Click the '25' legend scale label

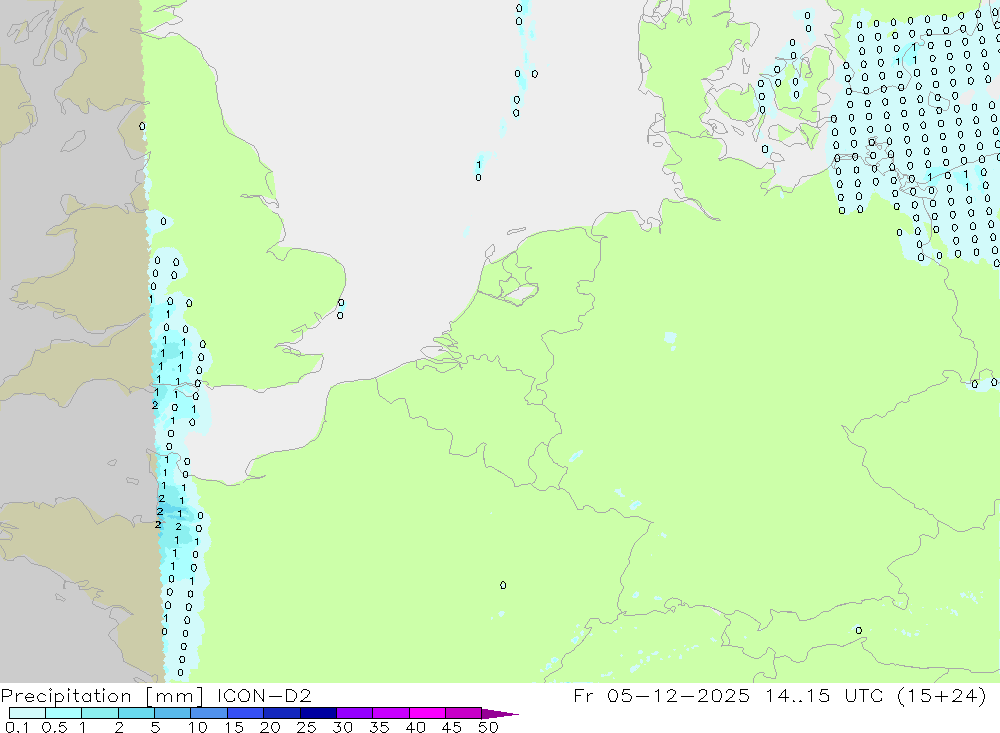click(306, 727)
